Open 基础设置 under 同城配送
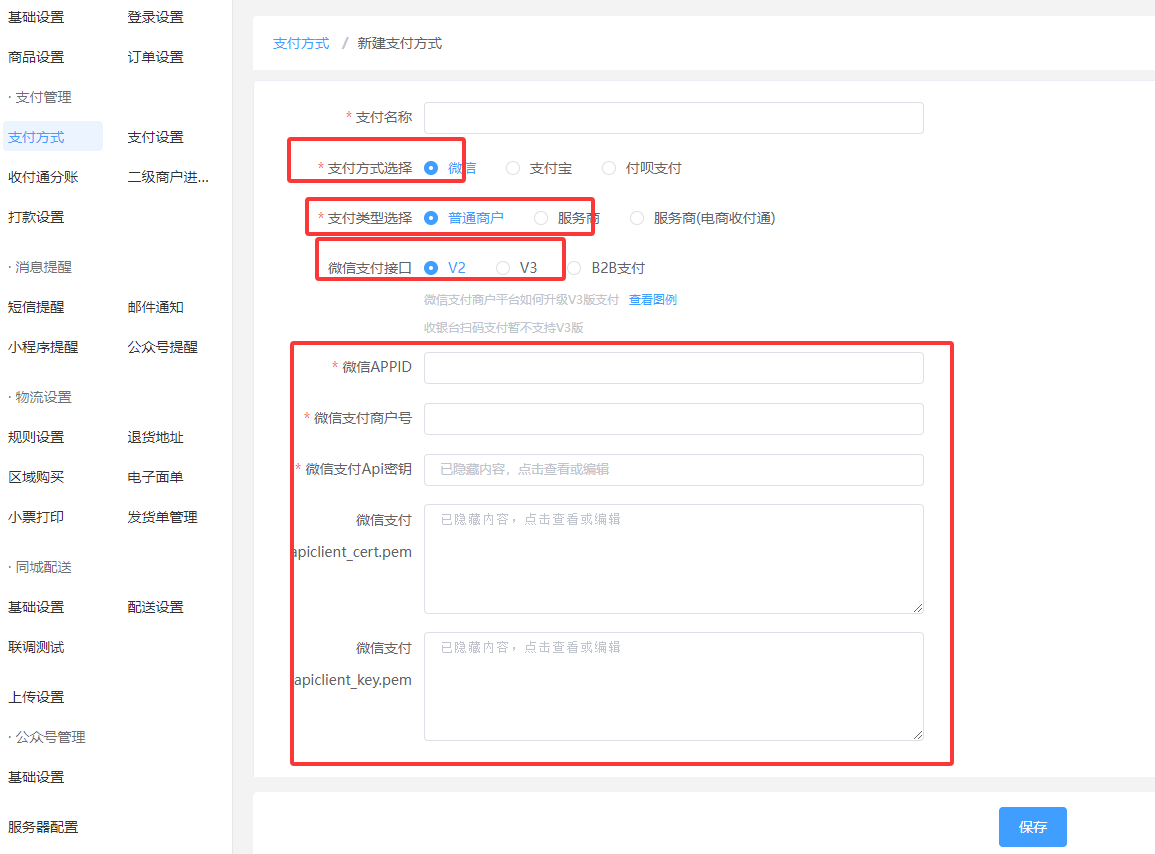 coord(36,606)
